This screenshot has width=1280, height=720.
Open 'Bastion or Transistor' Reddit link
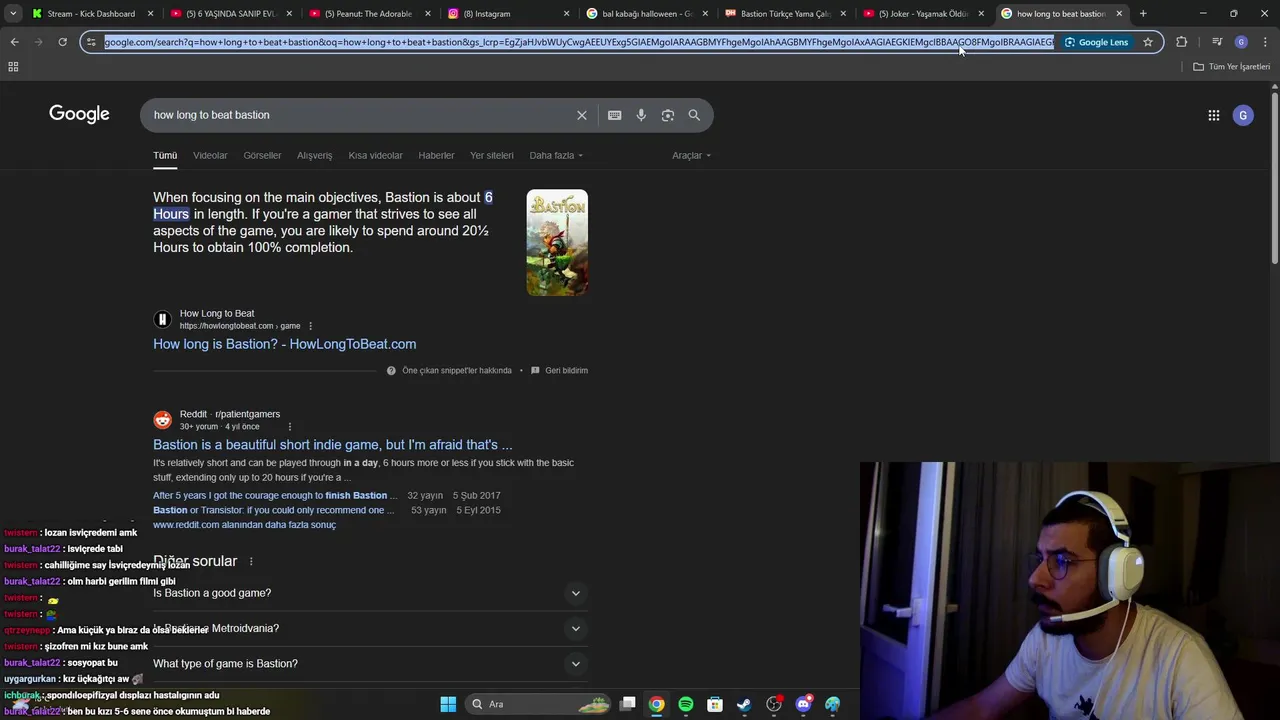pyautogui.click(x=273, y=510)
